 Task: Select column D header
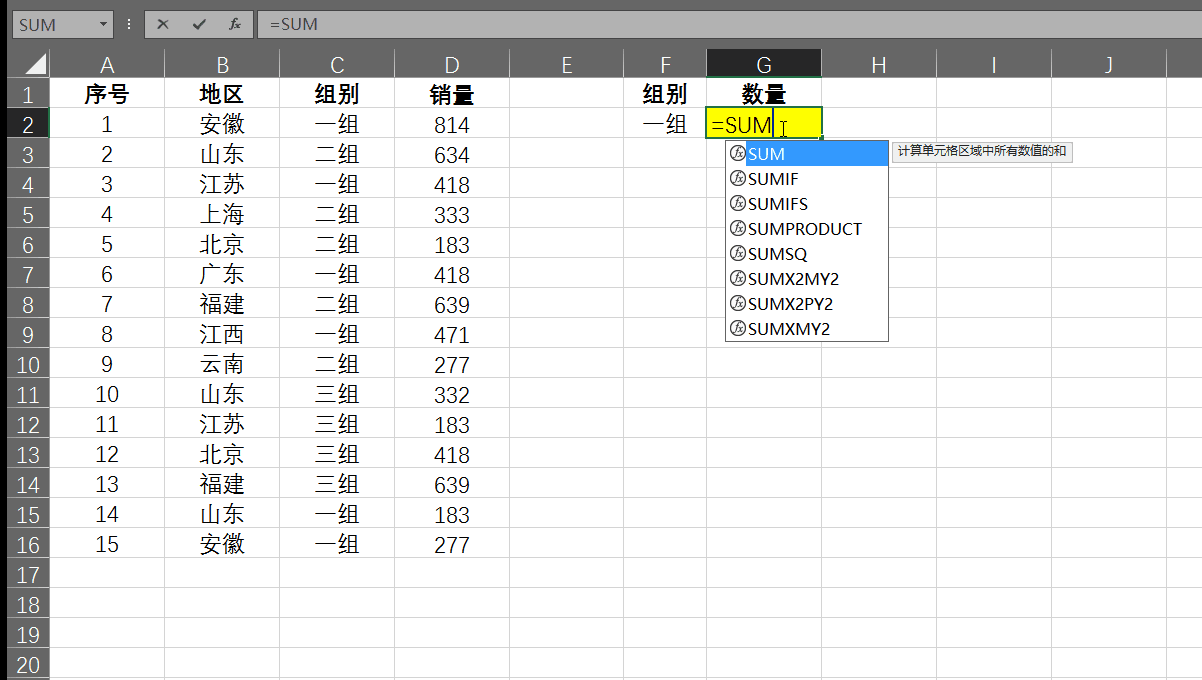[x=452, y=65]
